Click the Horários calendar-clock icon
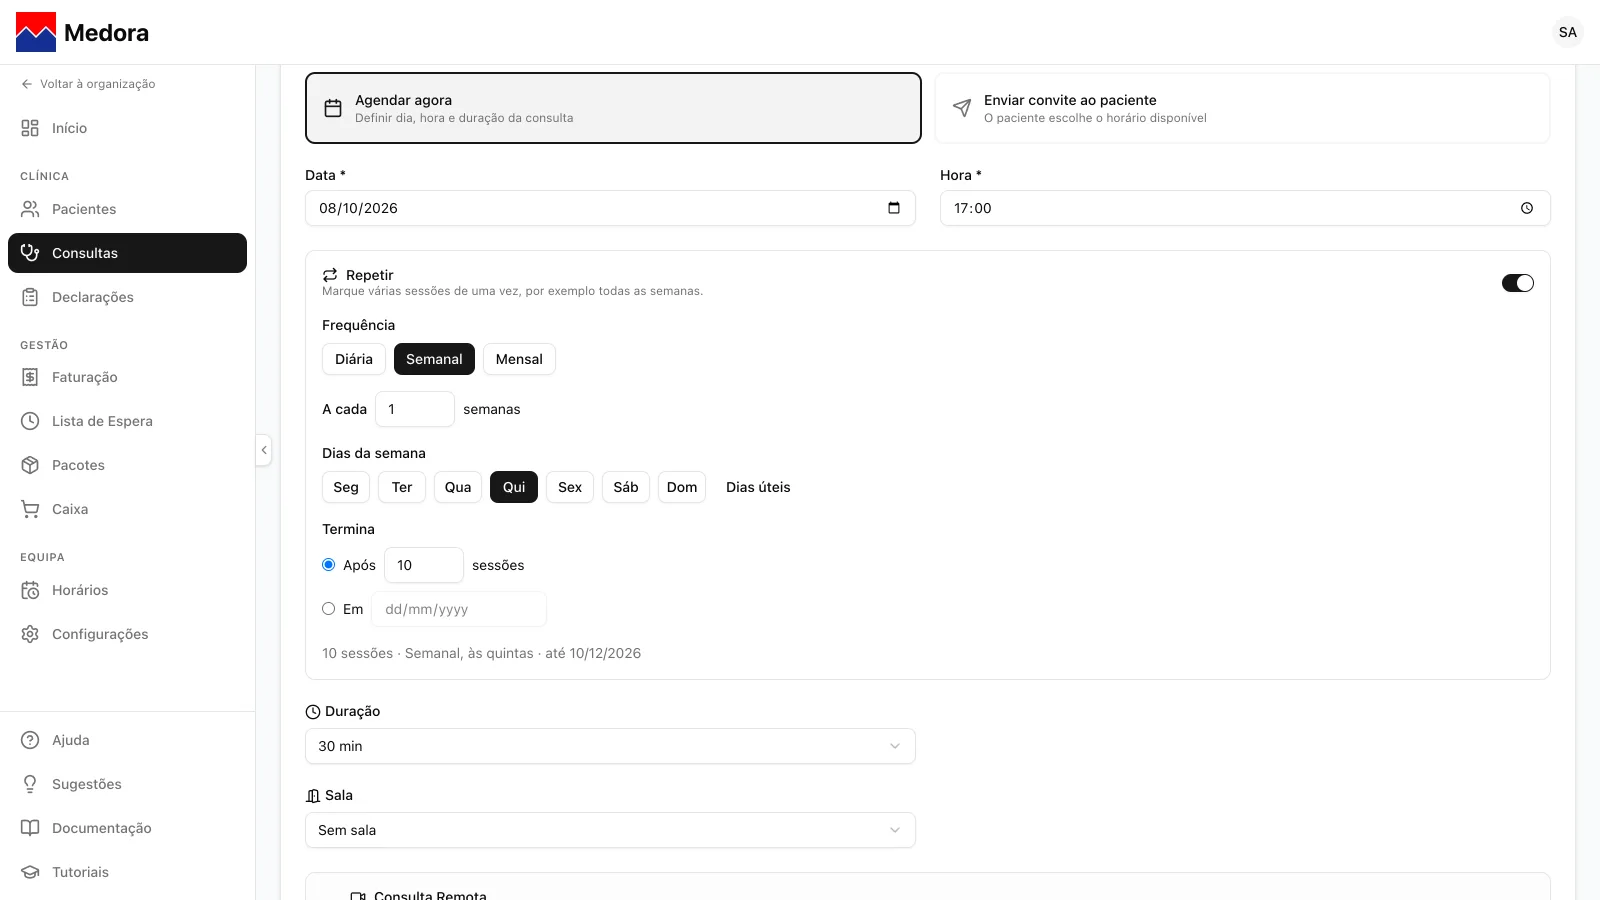This screenshot has height=900, width=1600. 30,590
